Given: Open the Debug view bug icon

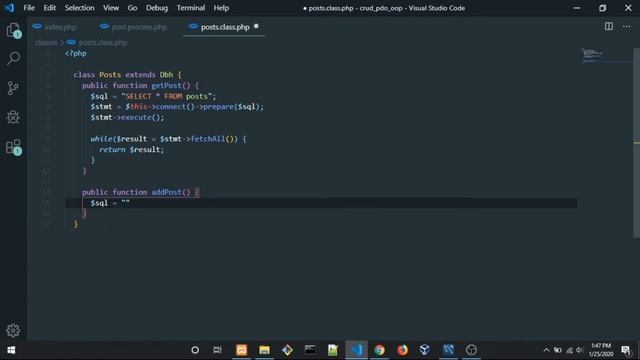Looking at the screenshot, I should [13, 117].
